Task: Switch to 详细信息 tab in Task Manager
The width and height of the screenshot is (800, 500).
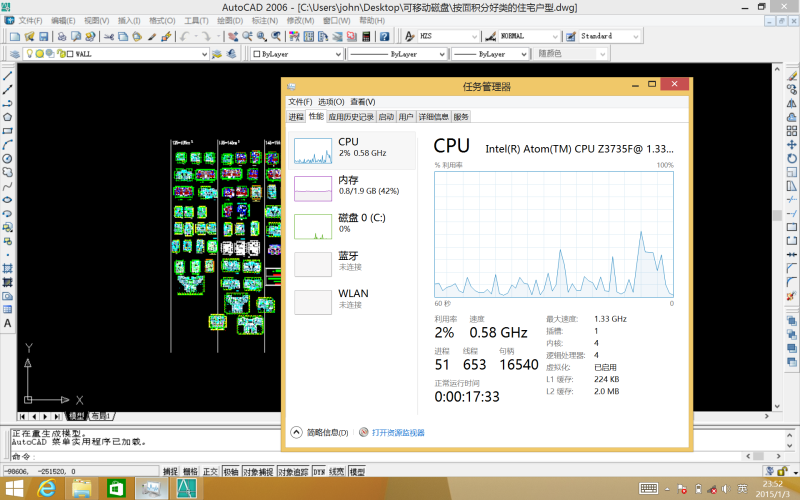Action: coord(433,117)
